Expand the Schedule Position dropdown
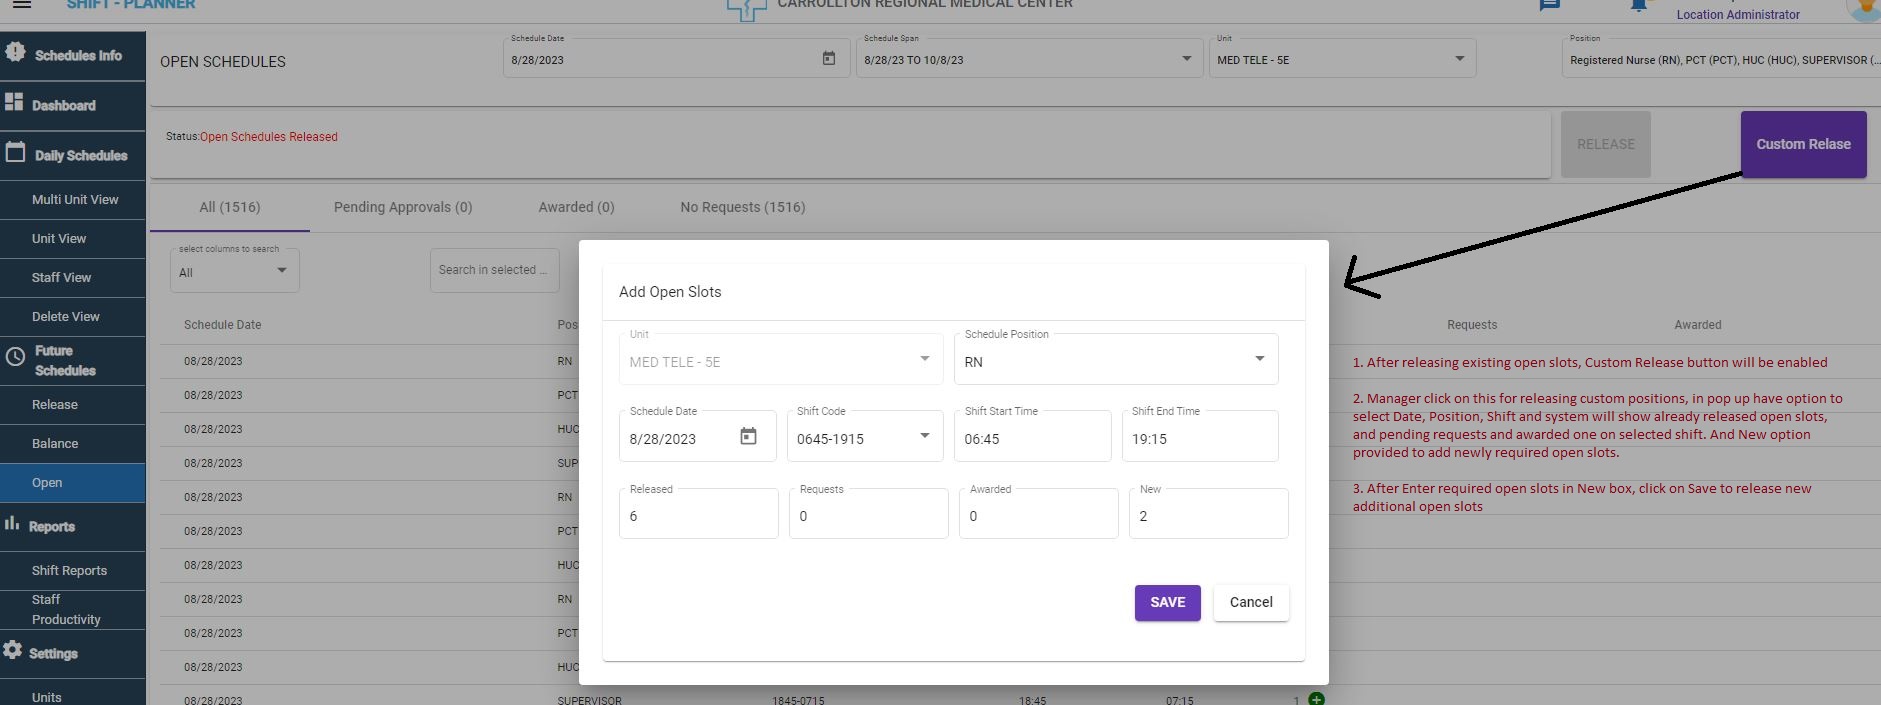 [1259, 359]
